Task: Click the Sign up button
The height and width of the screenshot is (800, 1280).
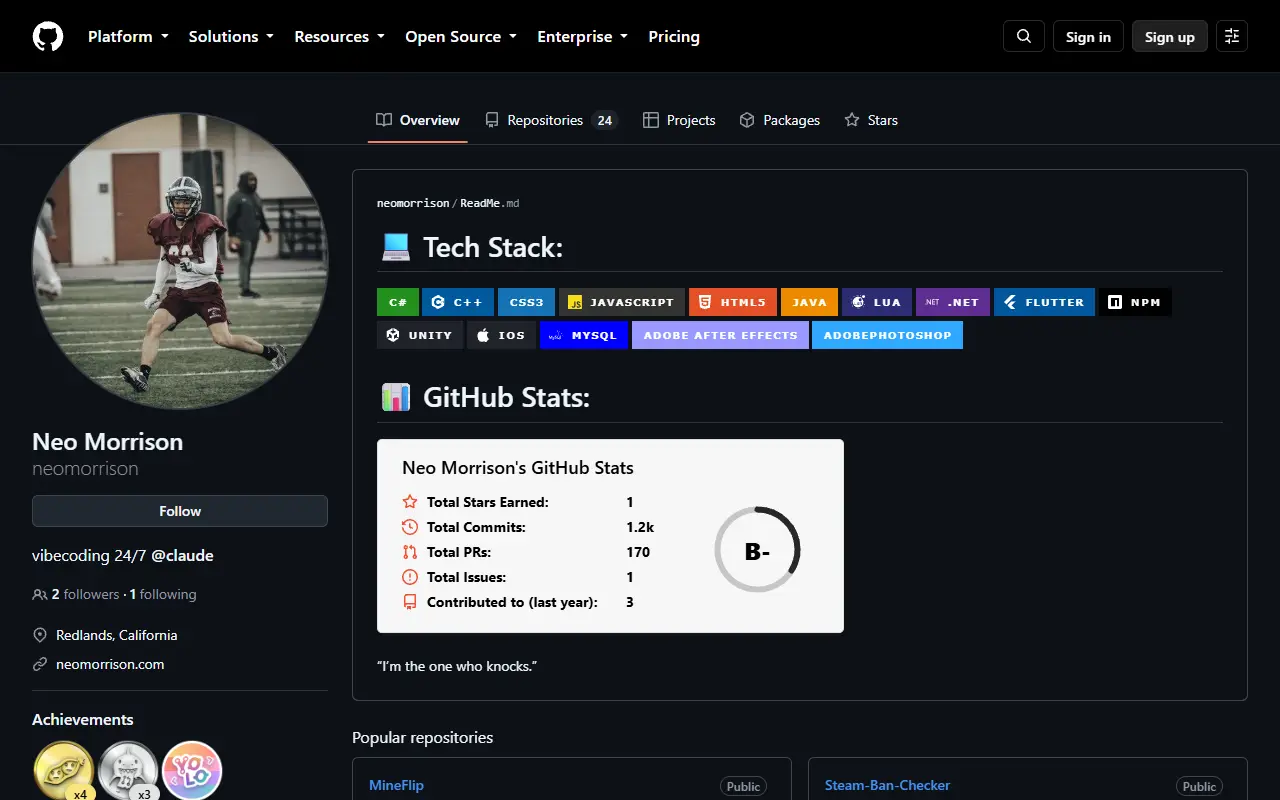Action: [1170, 37]
